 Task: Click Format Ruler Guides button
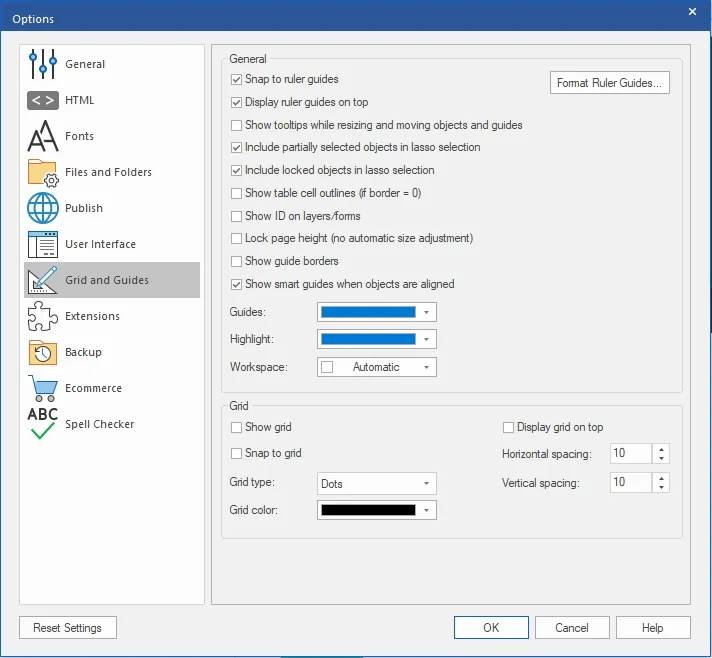coord(609,83)
